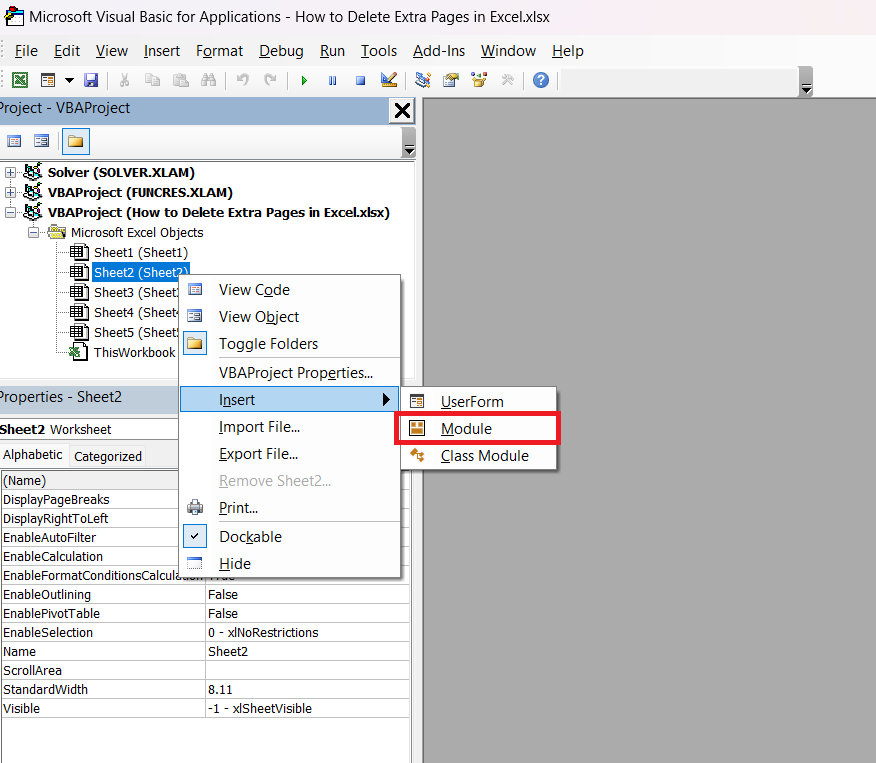Screen dimensions: 876x763
Task: Select Sheet1 (Sheet1) in the project tree
Action: click(x=141, y=252)
